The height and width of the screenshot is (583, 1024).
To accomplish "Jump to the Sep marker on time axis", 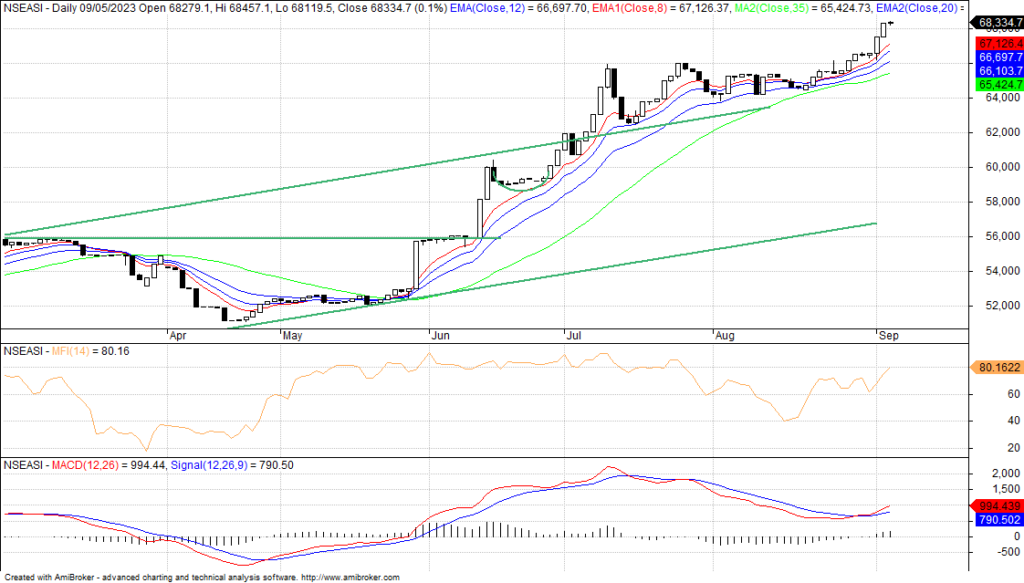I will tap(888, 337).
